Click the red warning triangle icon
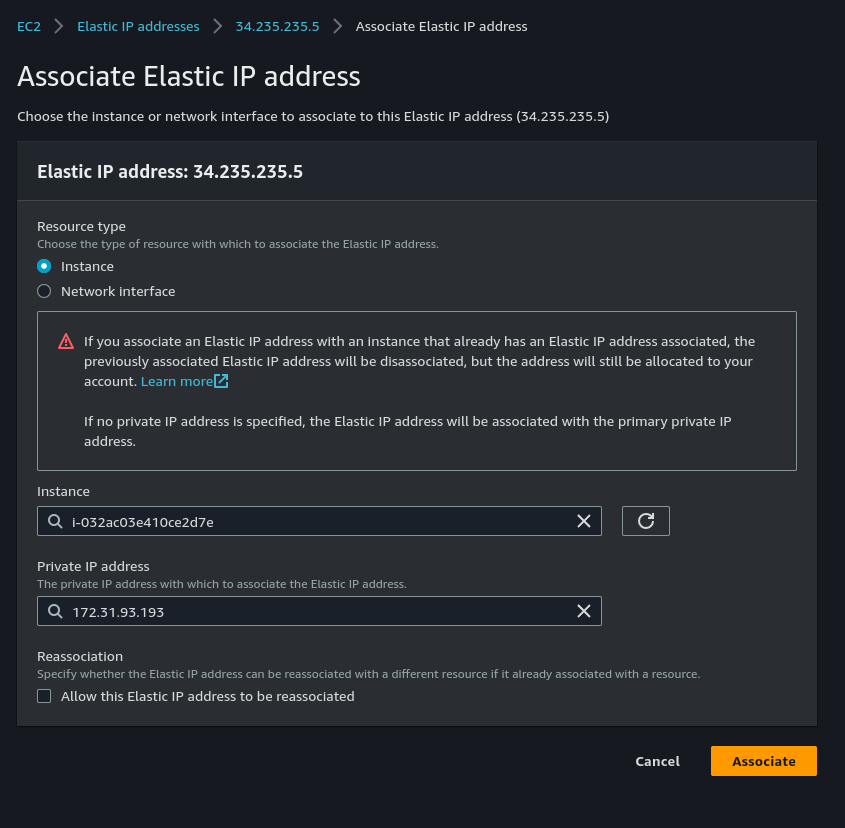 click(x=66, y=341)
